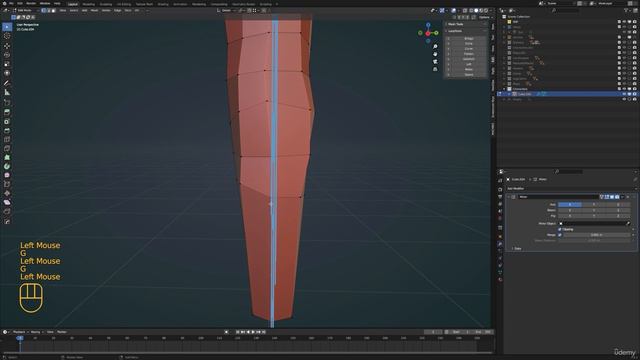Screen dimensions: 640x360
Task: Collapse the Mirror modifier panel
Action: click(509, 197)
